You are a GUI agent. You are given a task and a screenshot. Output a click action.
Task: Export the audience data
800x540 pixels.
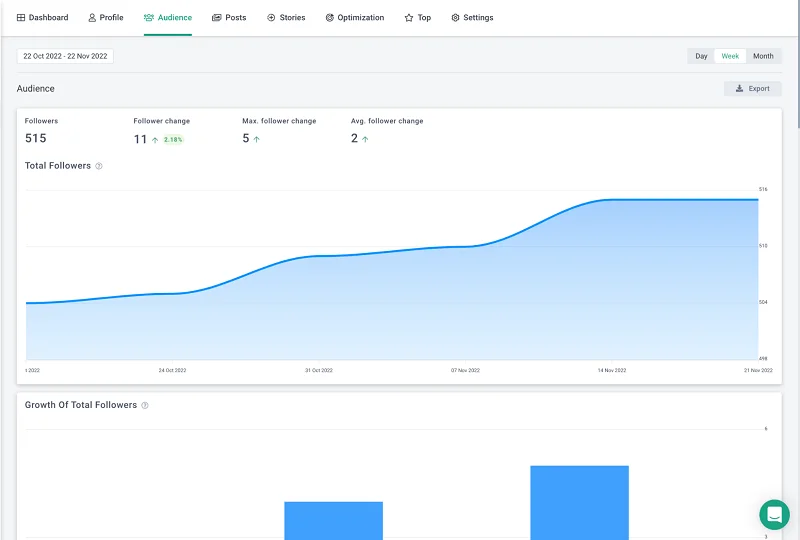(752, 89)
